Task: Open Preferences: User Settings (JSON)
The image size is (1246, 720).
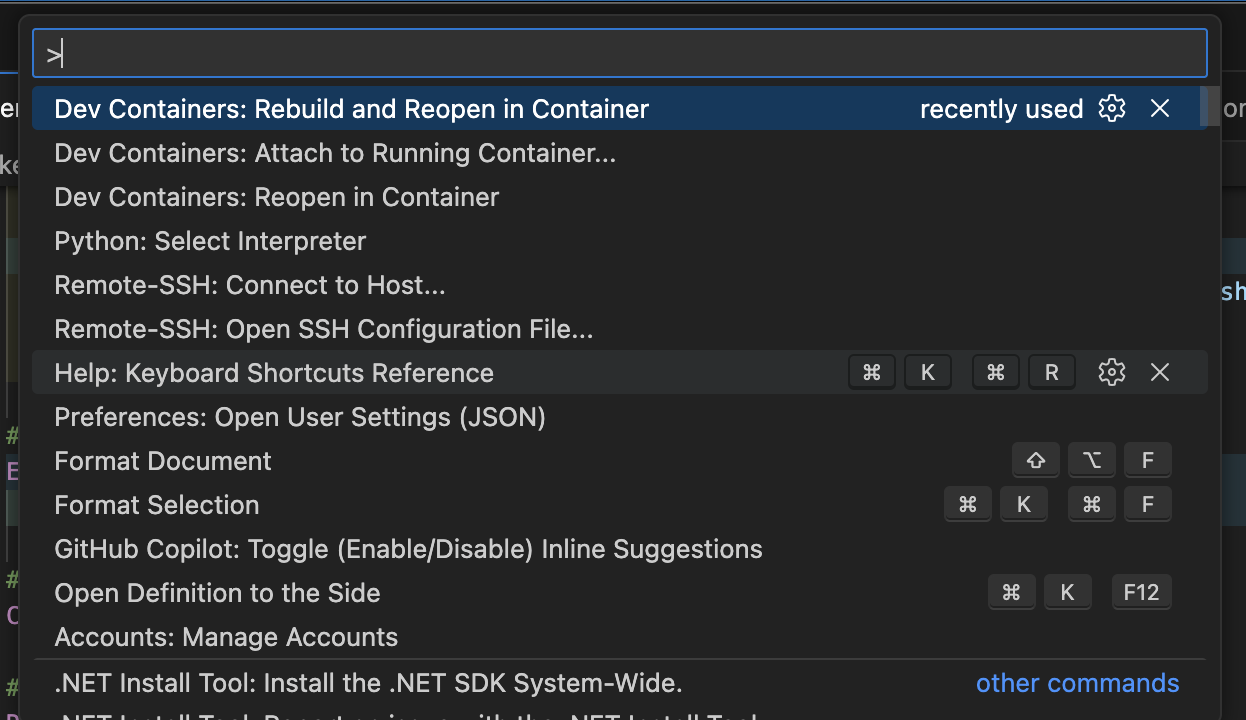Action: [x=300, y=417]
